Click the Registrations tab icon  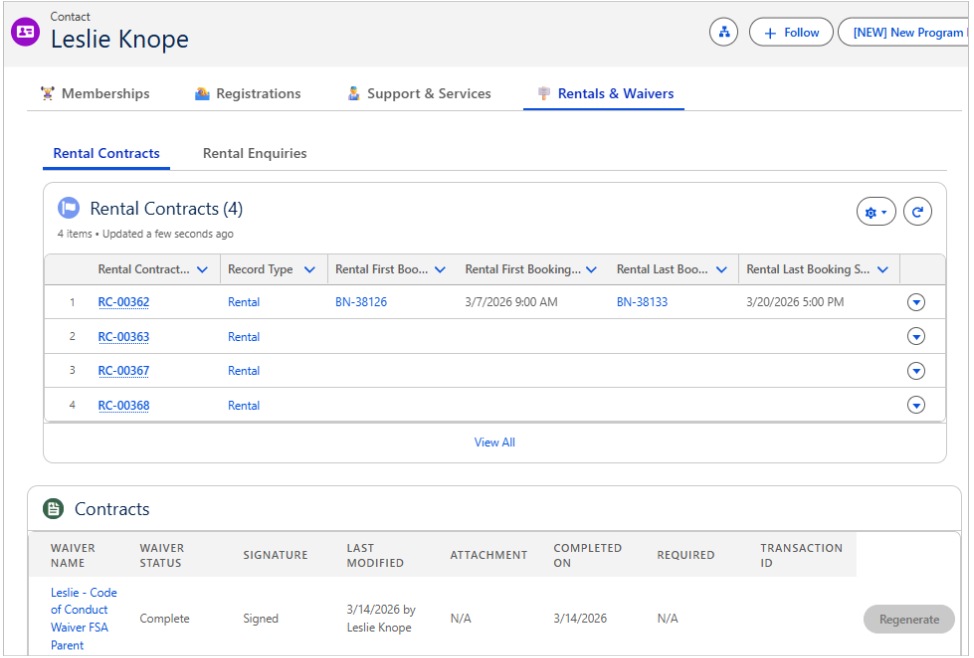point(202,94)
